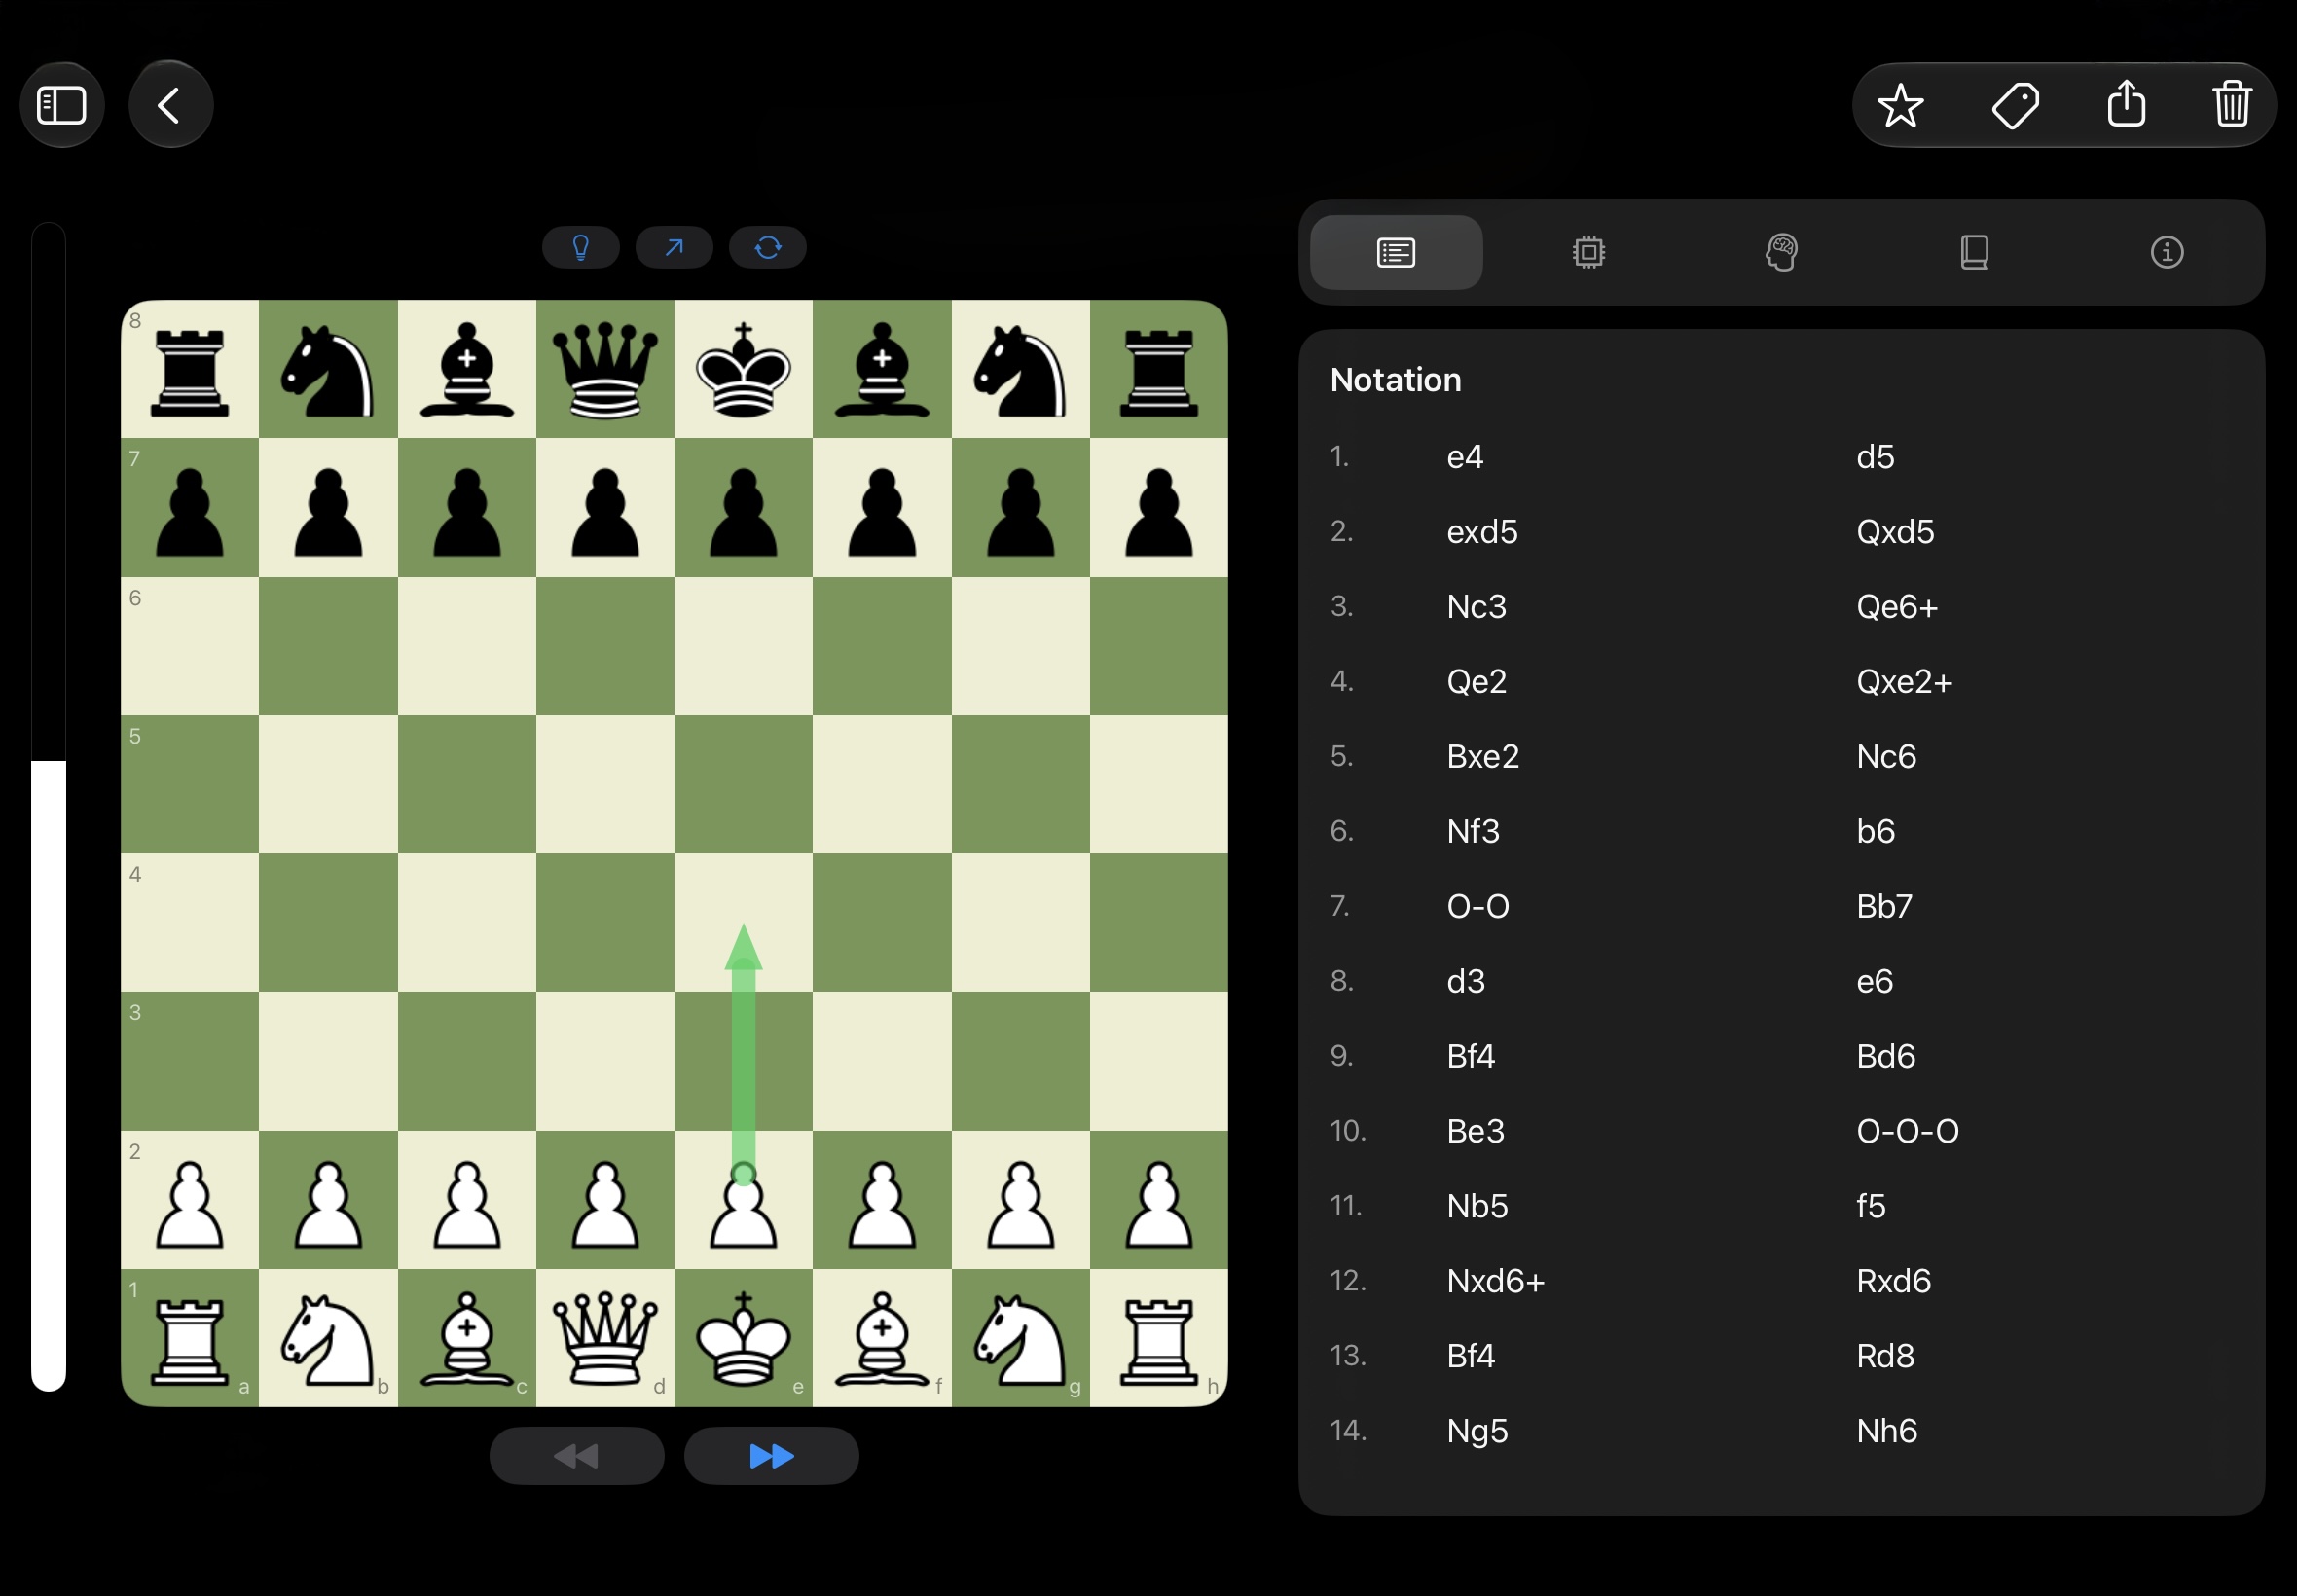This screenshot has width=2297, height=1596.
Task: Select white king on e1
Action: [743, 1338]
